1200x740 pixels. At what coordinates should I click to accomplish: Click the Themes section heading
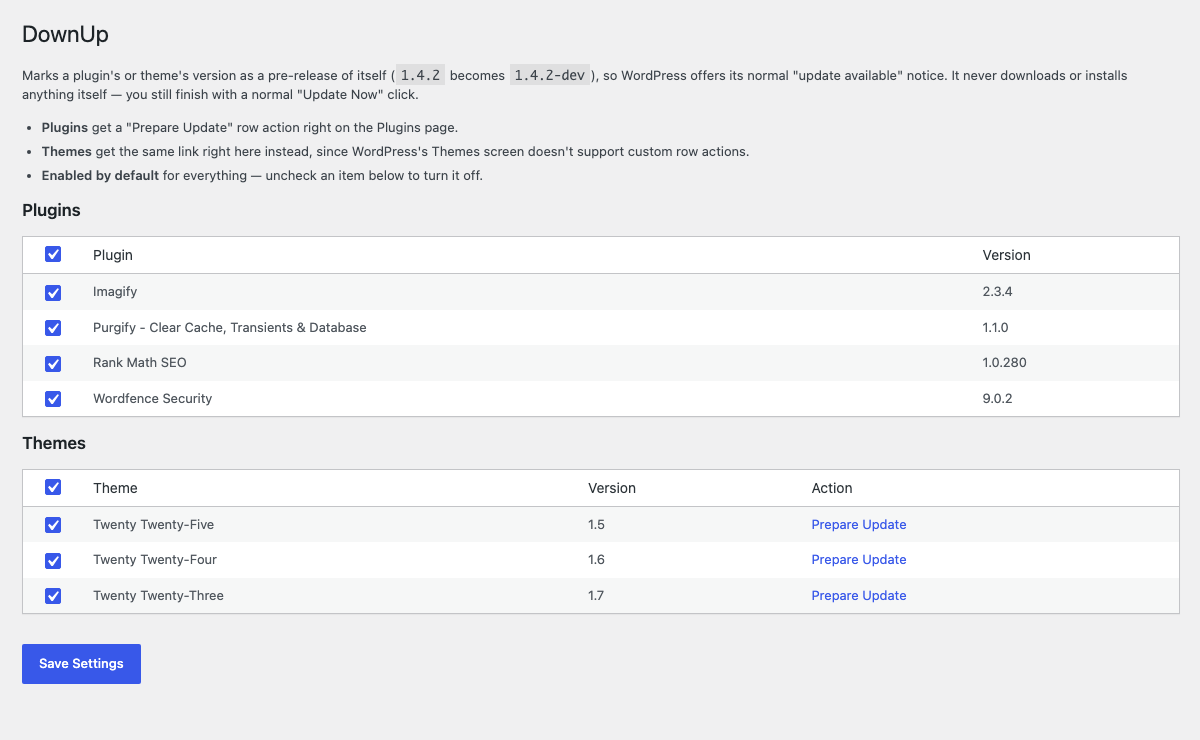[54, 443]
